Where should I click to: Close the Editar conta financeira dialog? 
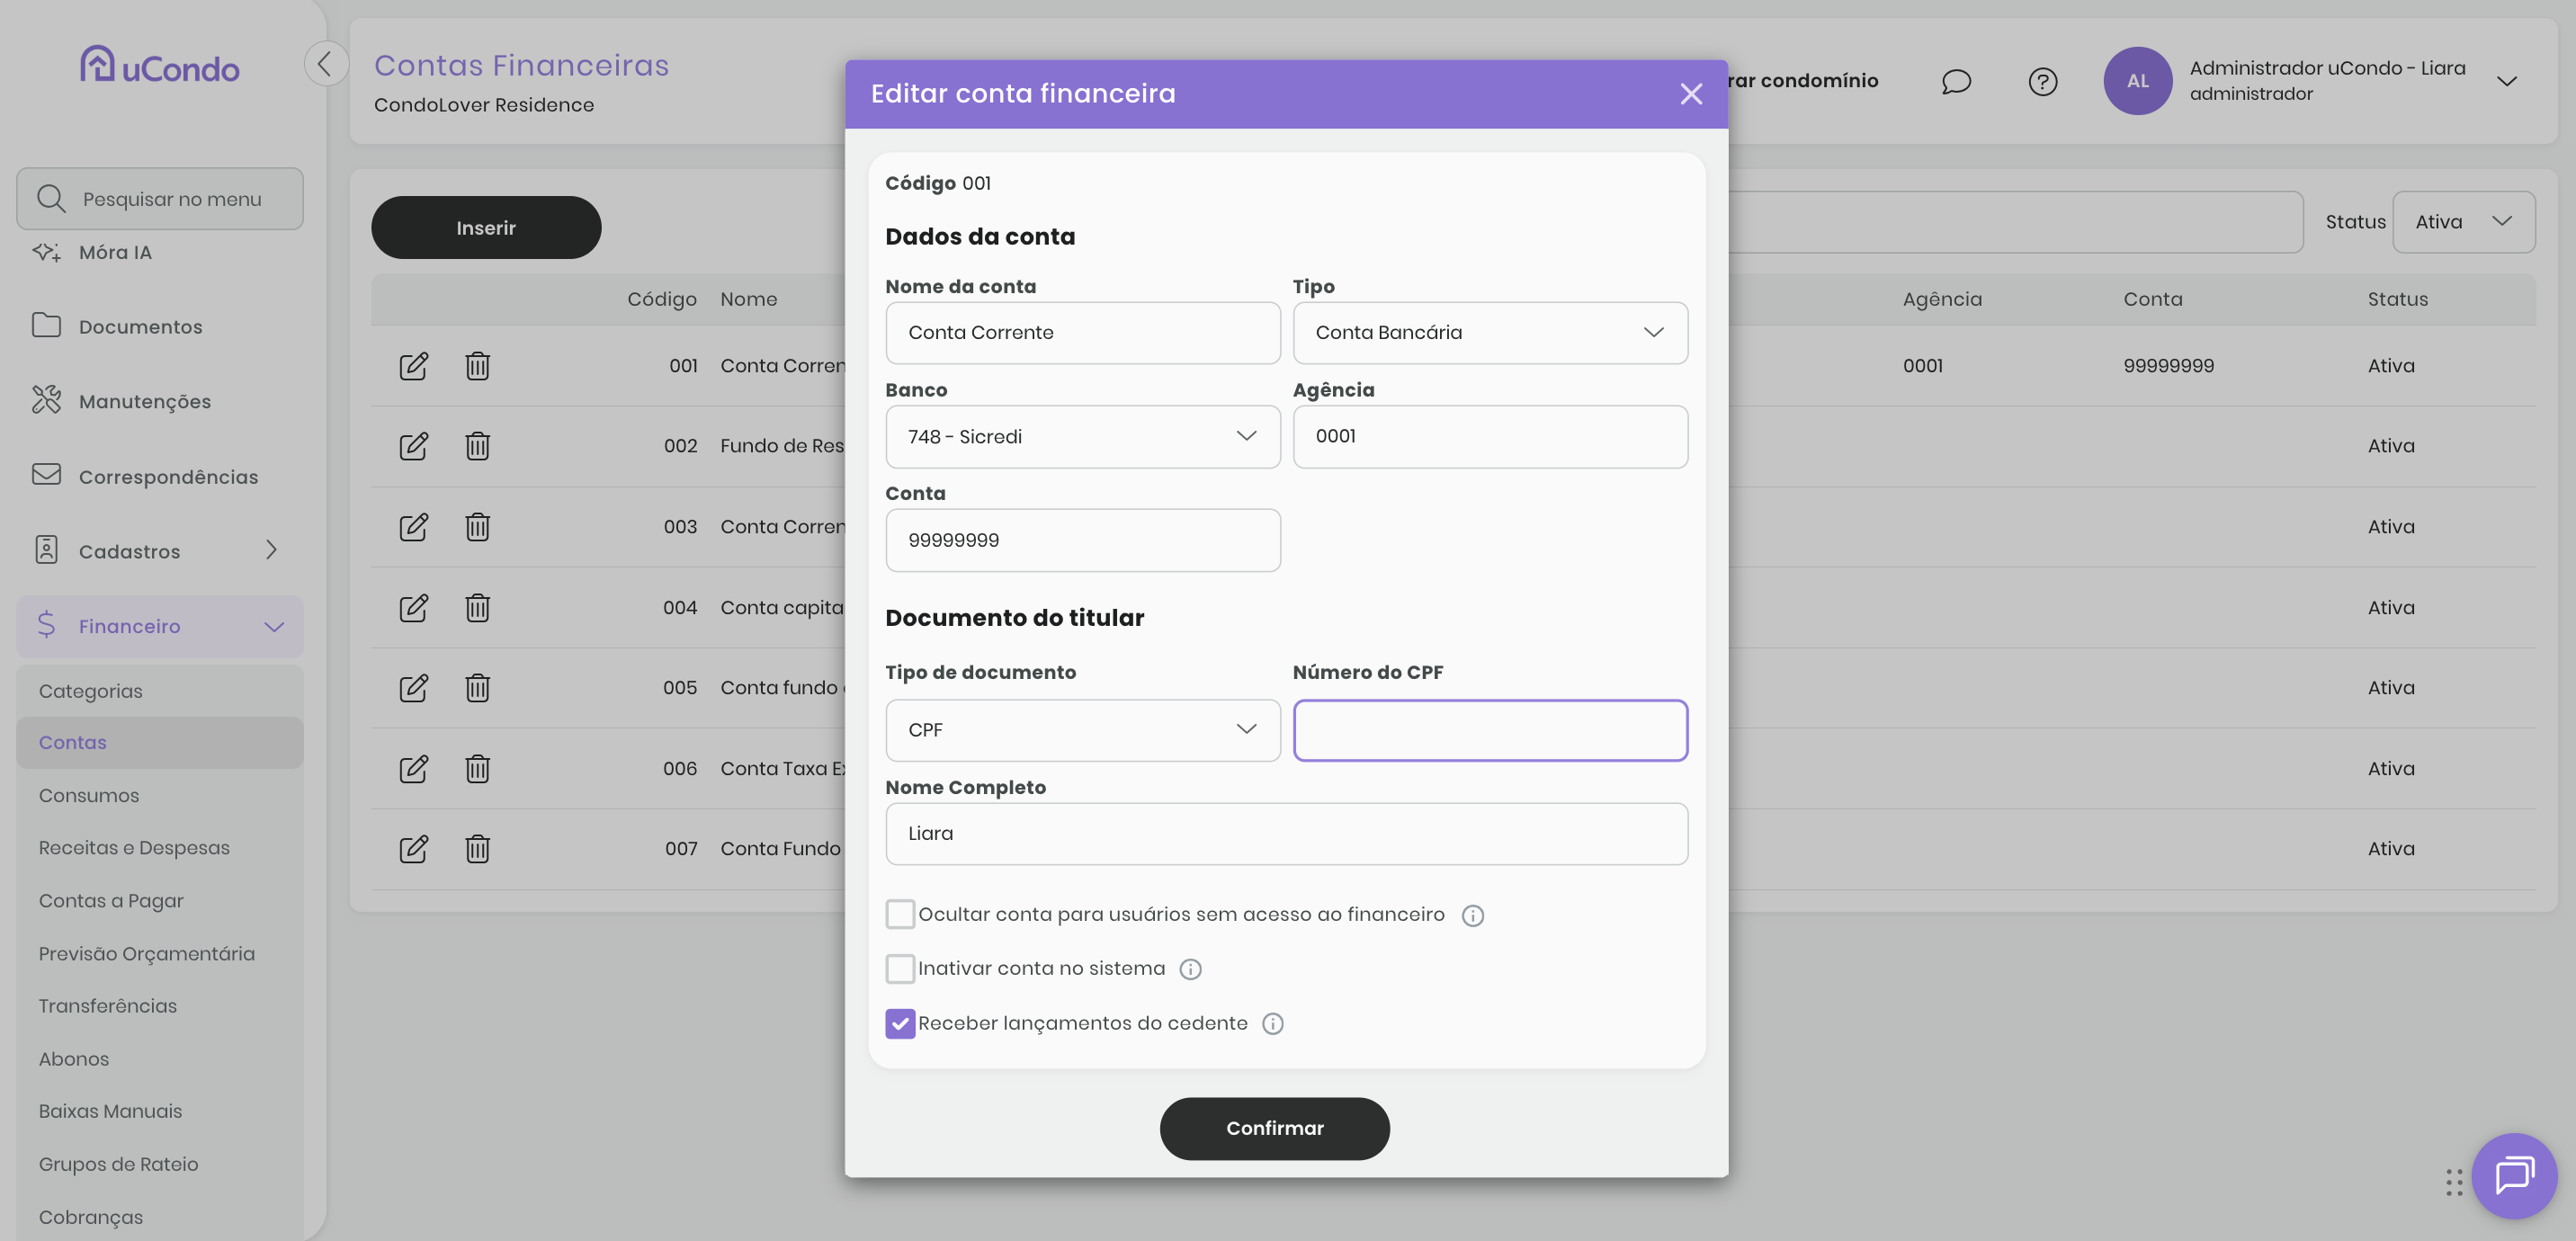coord(1690,94)
